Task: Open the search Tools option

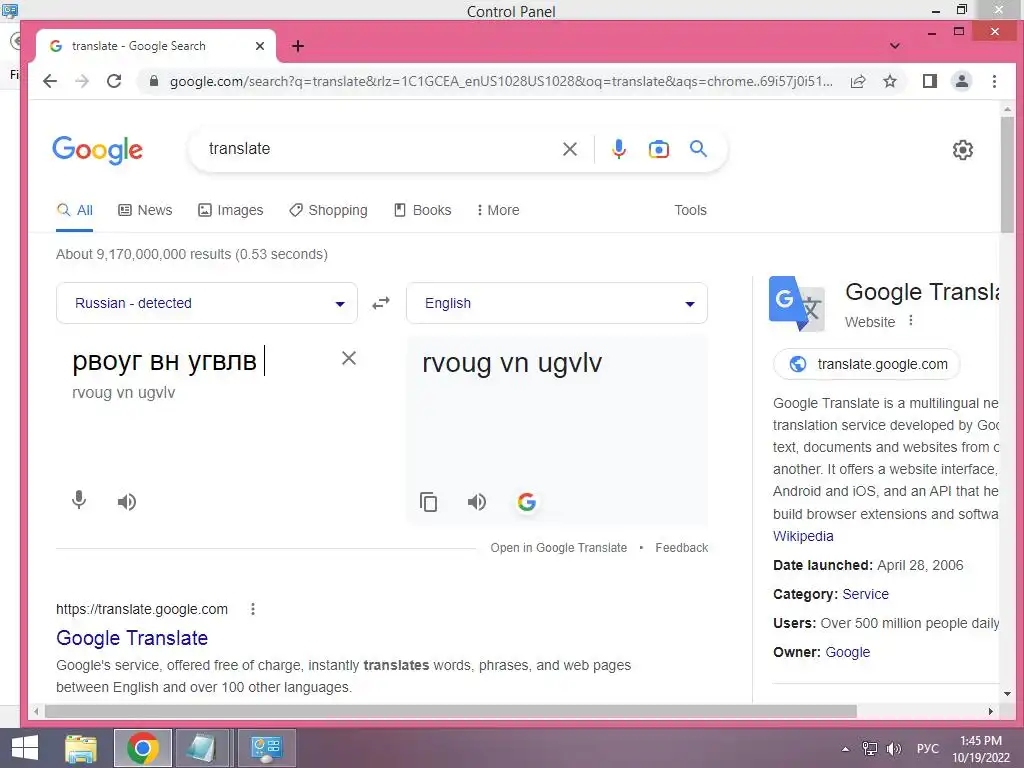Action: click(690, 210)
